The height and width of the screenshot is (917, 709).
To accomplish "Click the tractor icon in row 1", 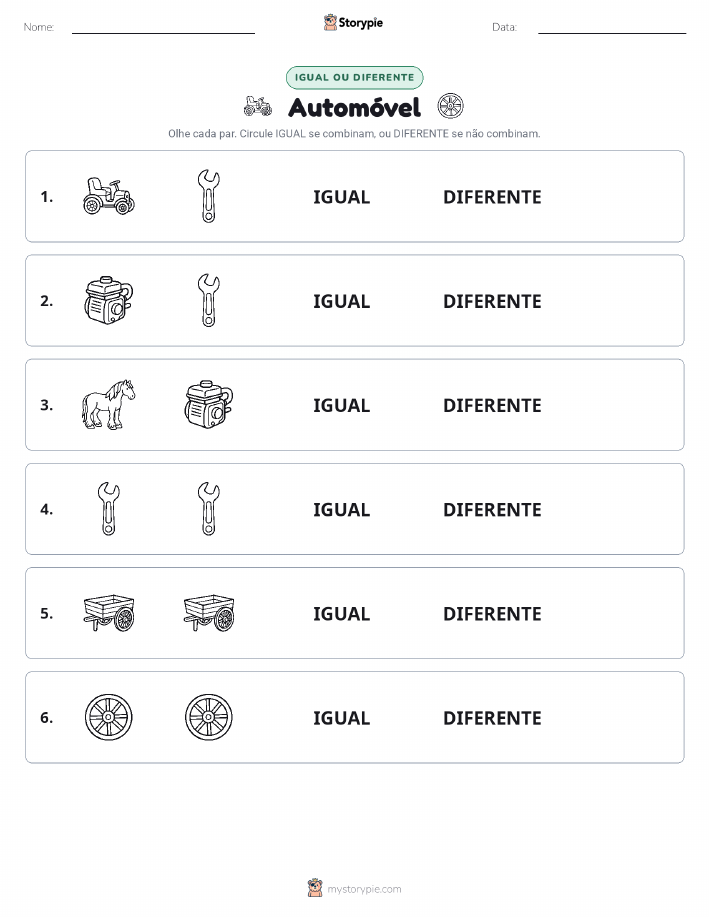I will (x=109, y=196).
